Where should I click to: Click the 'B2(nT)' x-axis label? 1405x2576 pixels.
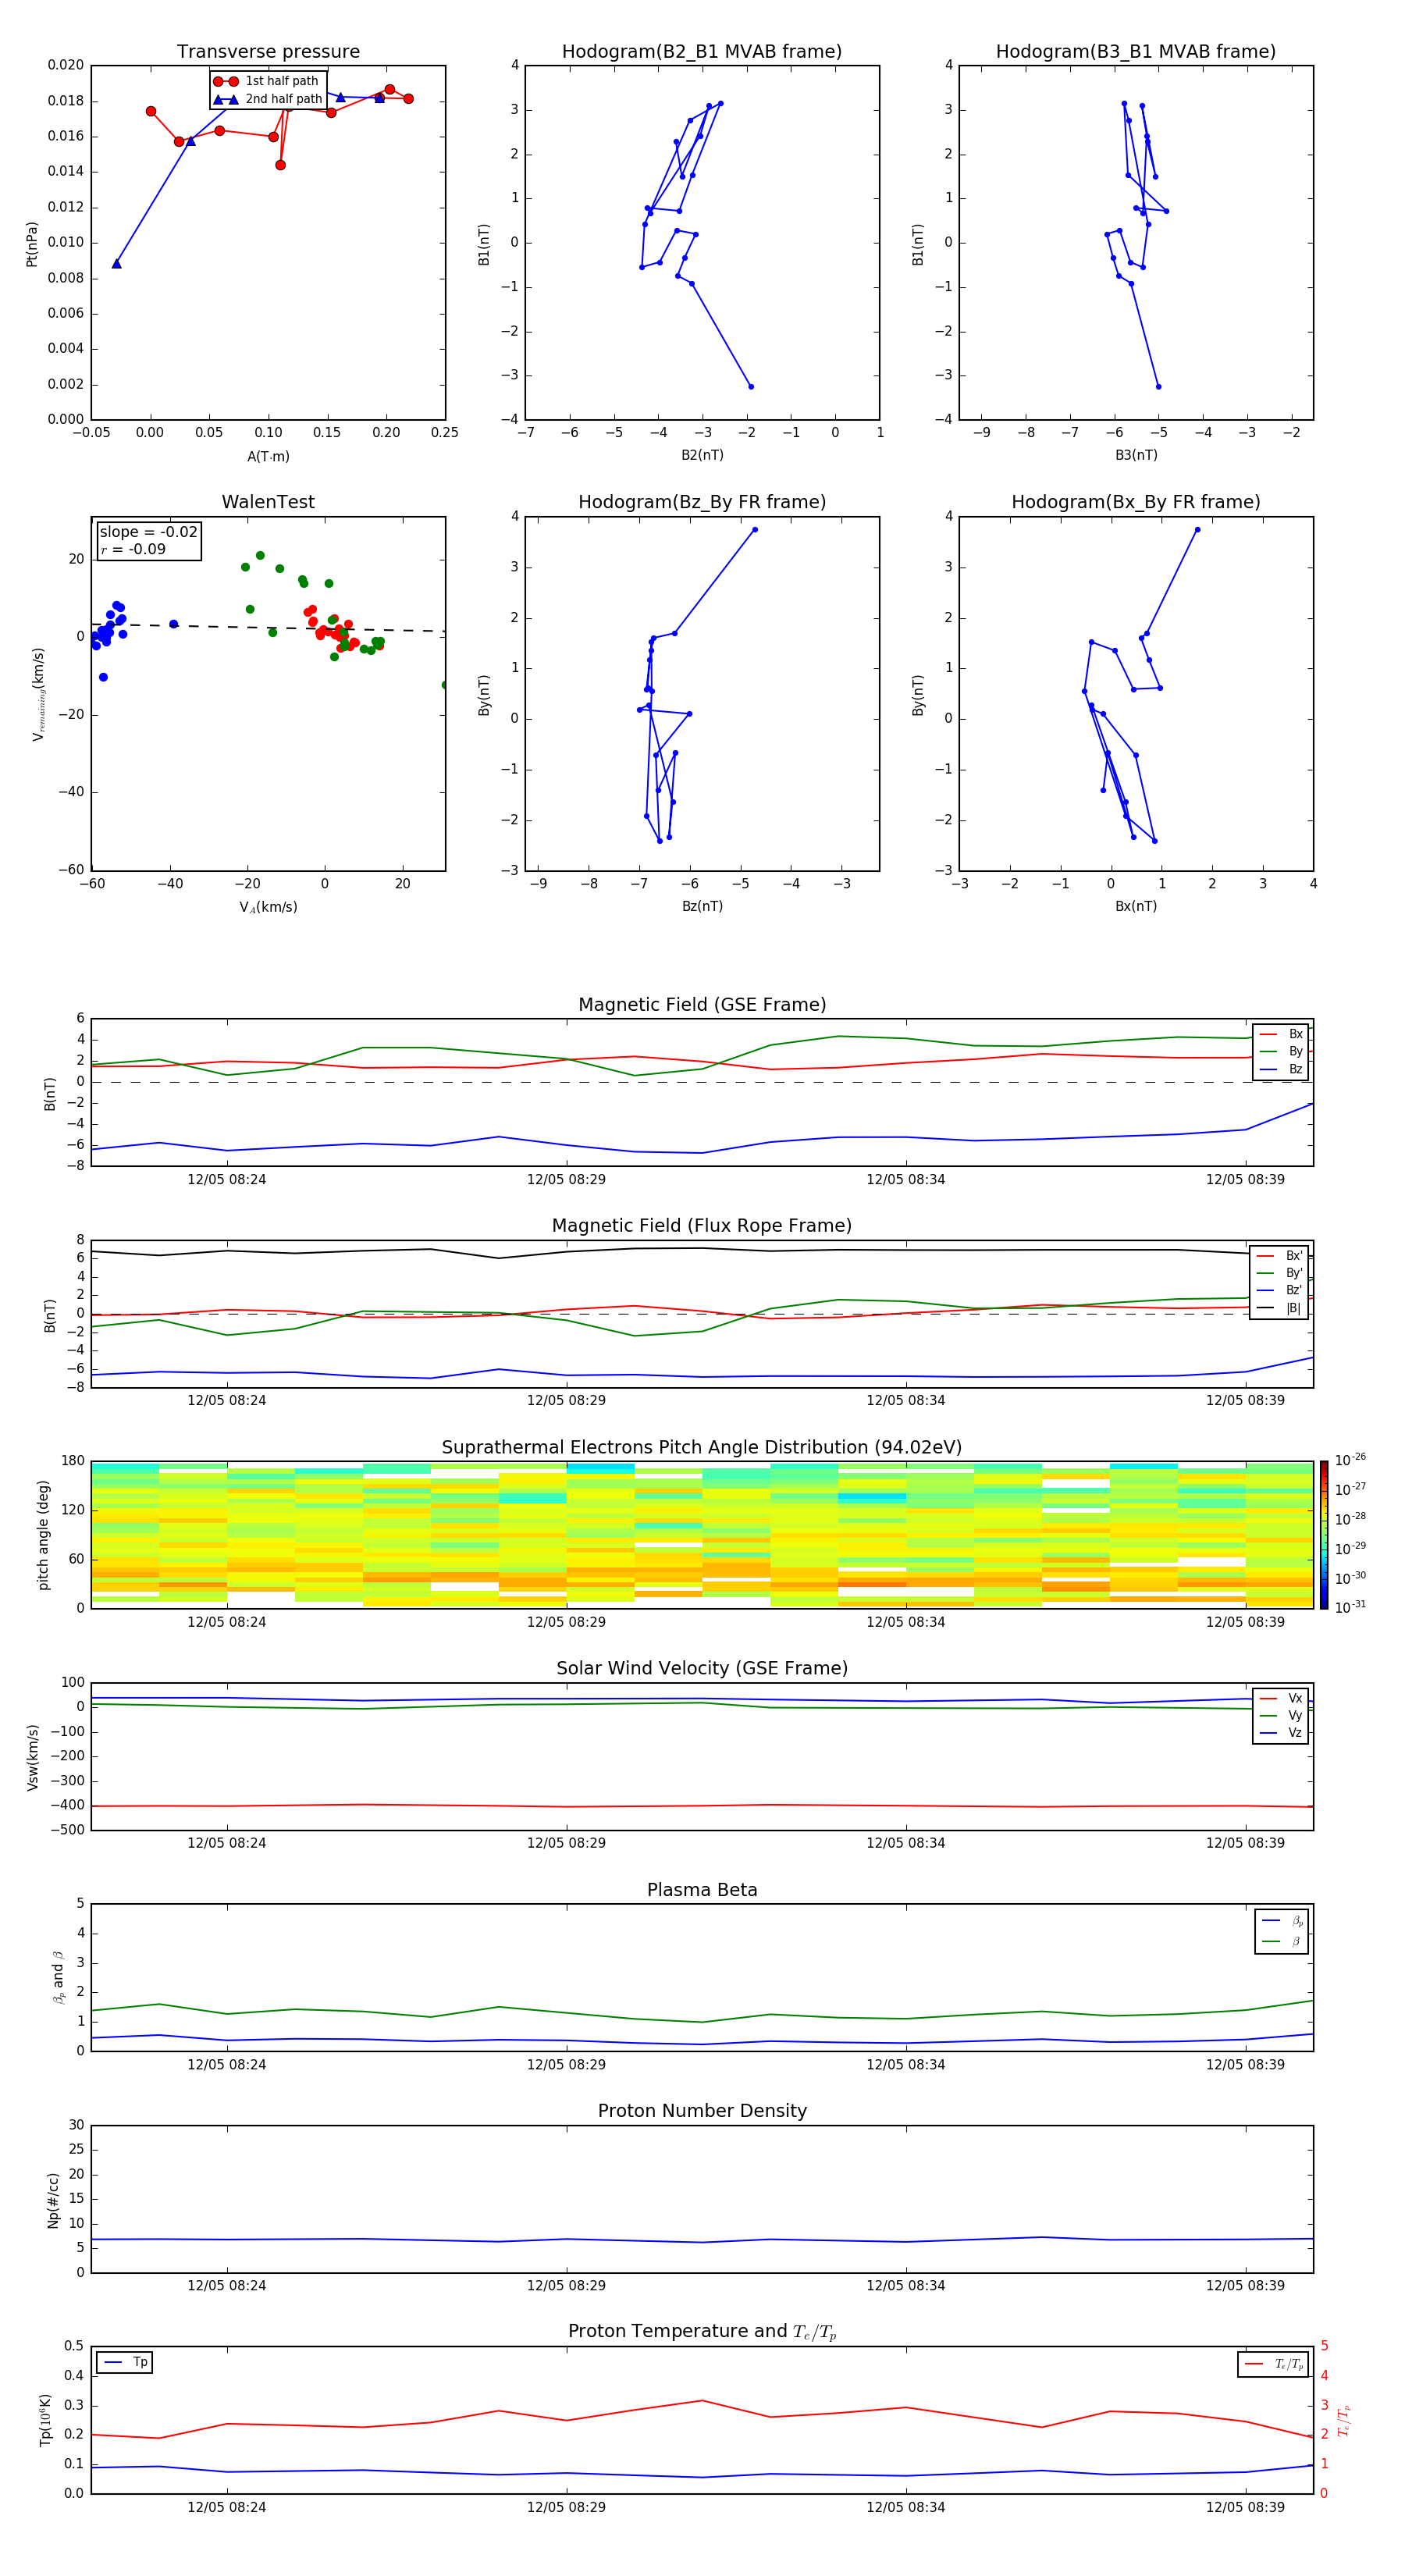tap(702, 455)
